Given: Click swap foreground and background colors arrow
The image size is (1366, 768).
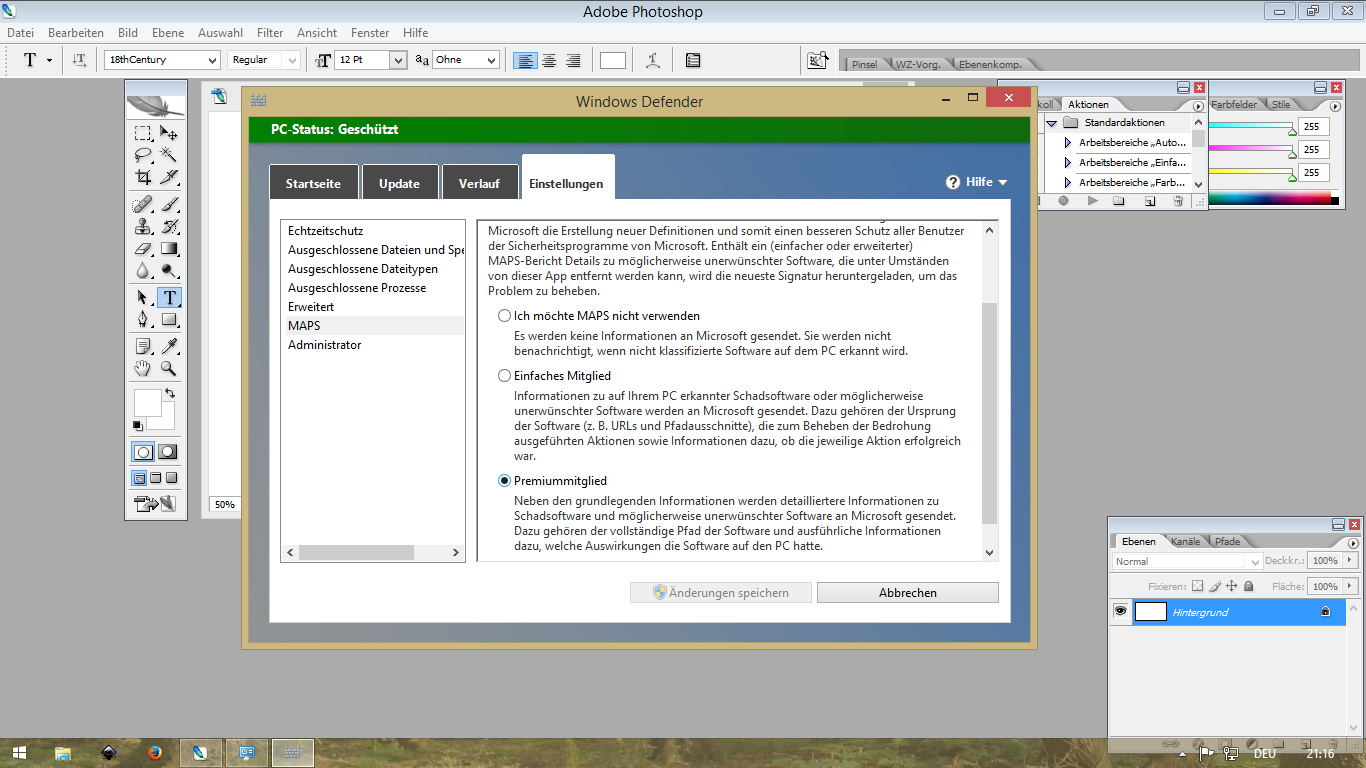Looking at the screenshot, I should (x=170, y=393).
